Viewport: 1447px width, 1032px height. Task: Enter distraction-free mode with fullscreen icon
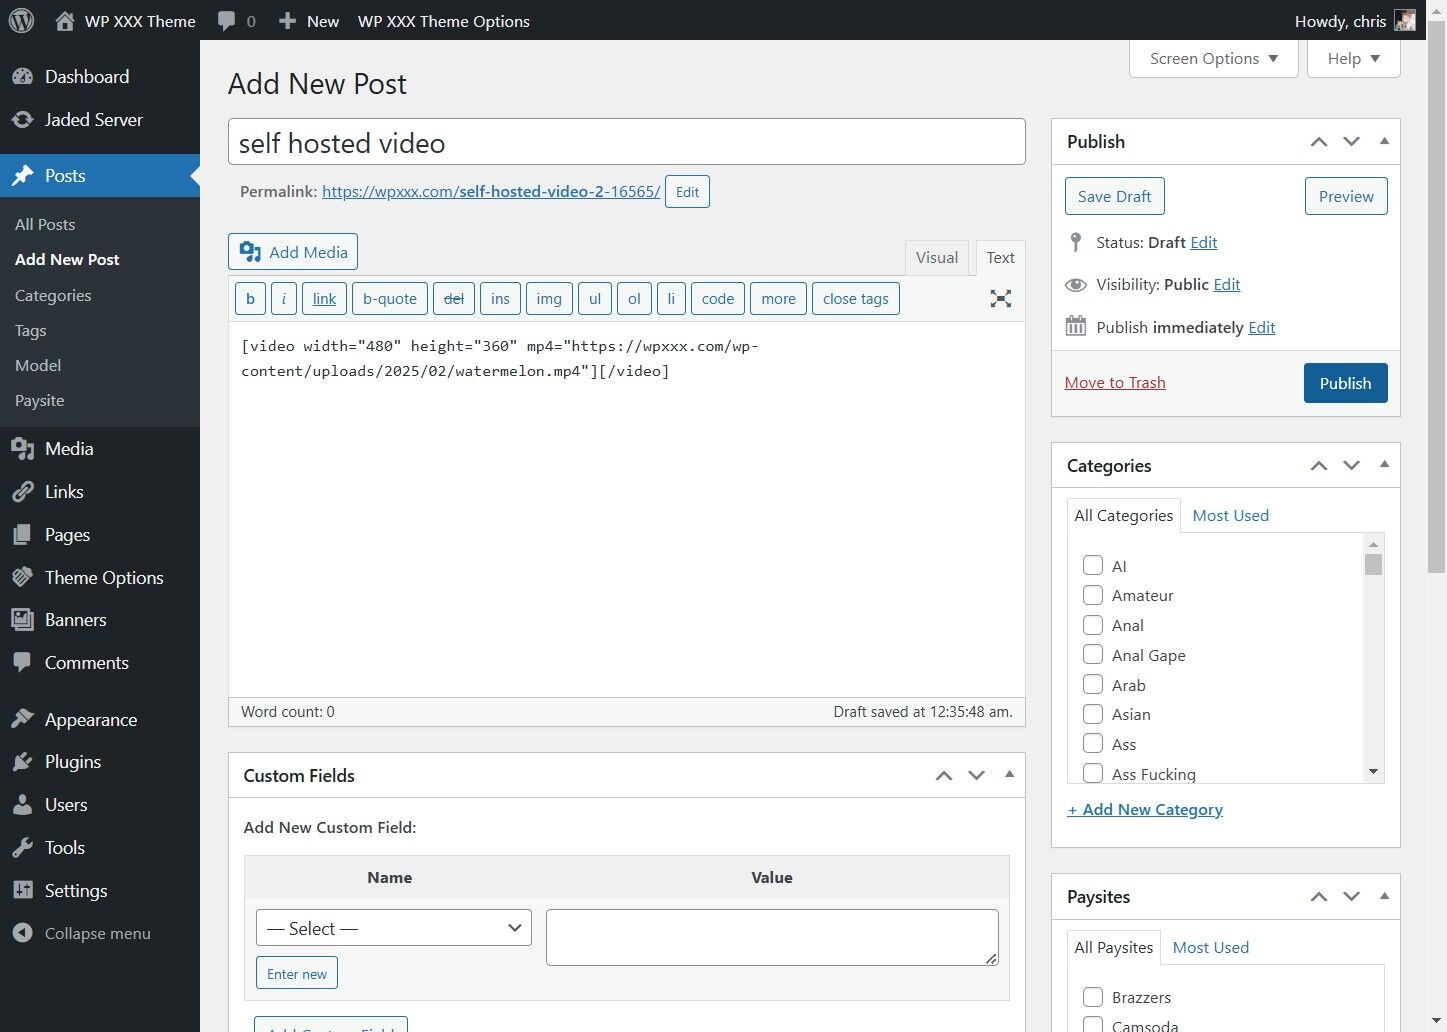[x=1000, y=298]
